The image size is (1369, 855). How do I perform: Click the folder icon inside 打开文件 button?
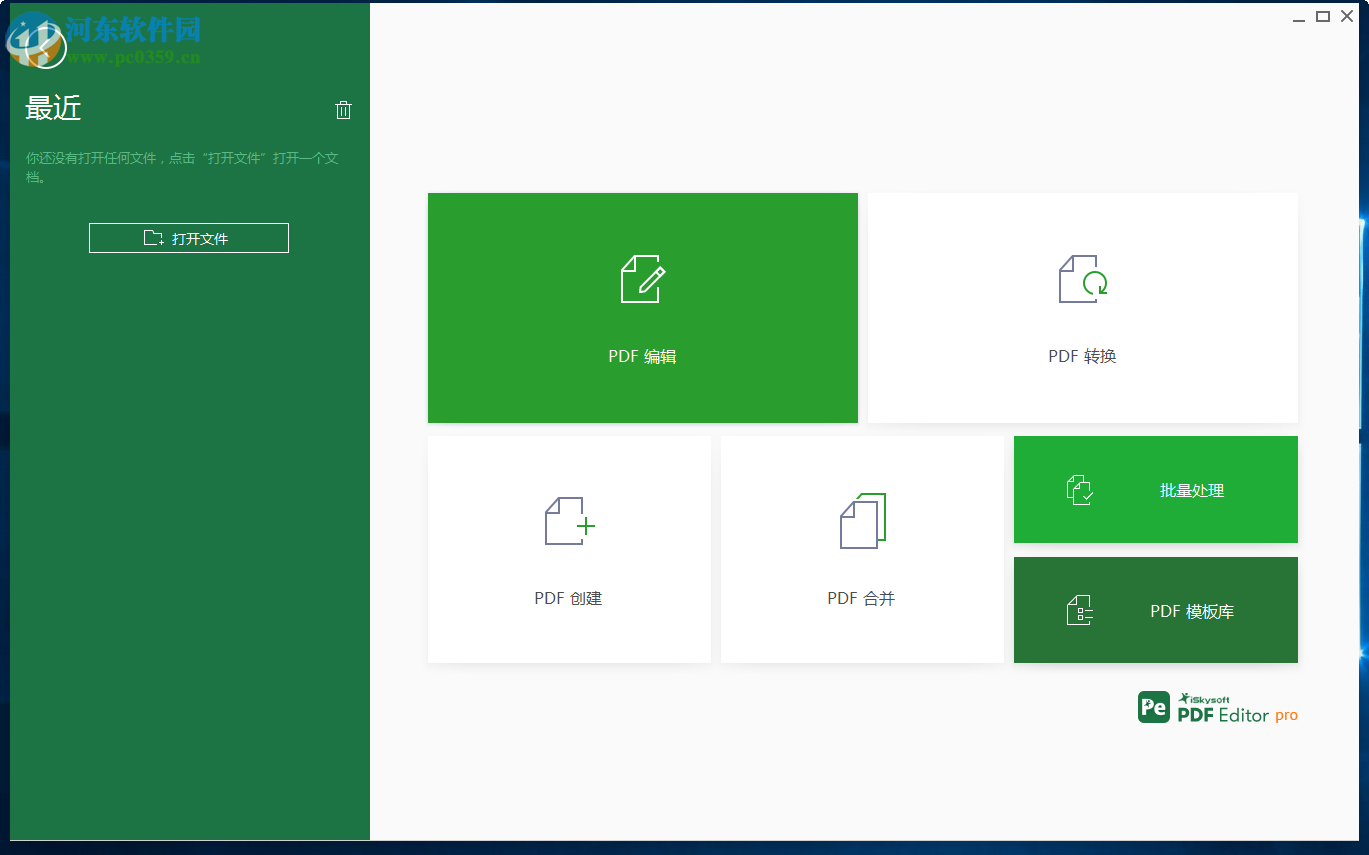coord(153,237)
